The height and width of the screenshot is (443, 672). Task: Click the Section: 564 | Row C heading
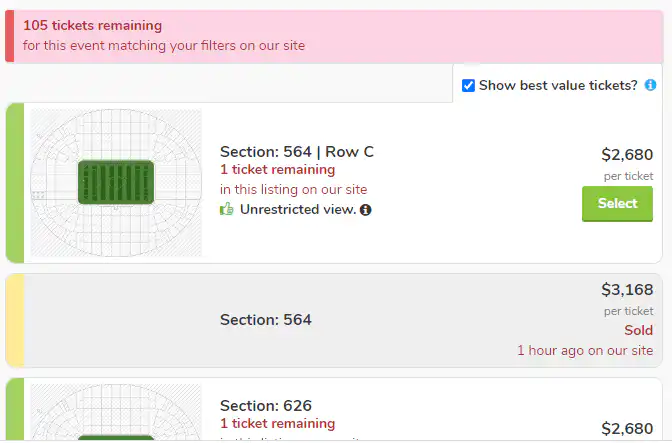click(296, 152)
